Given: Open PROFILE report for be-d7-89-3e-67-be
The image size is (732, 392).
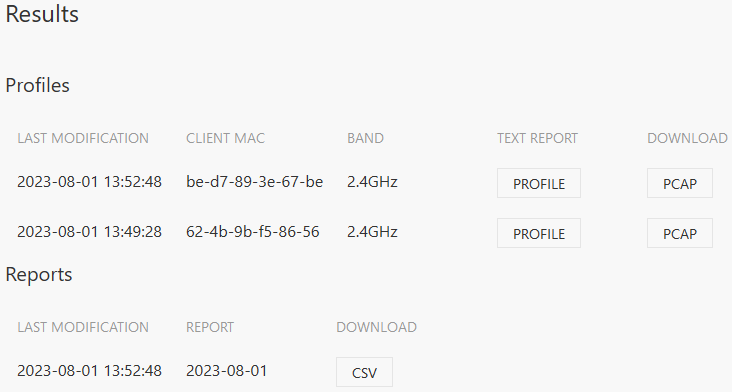Looking at the screenshot, I should [x=539, y=183].
